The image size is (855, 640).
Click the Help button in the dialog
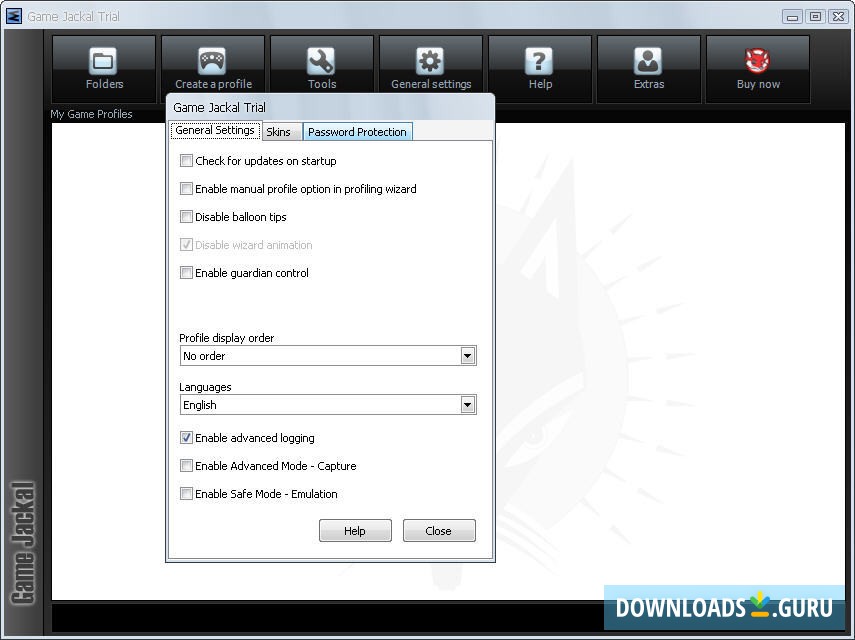(x=355, y=530)
